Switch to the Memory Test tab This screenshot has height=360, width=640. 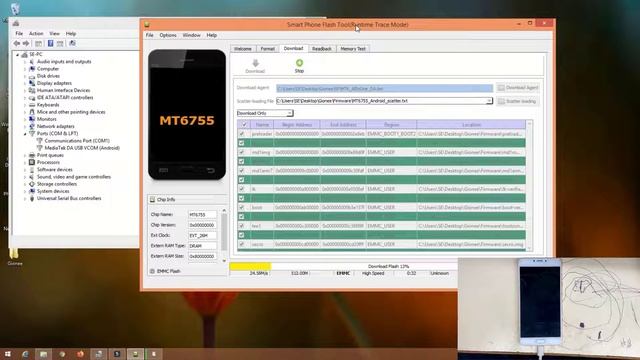(x=353, y=49)
